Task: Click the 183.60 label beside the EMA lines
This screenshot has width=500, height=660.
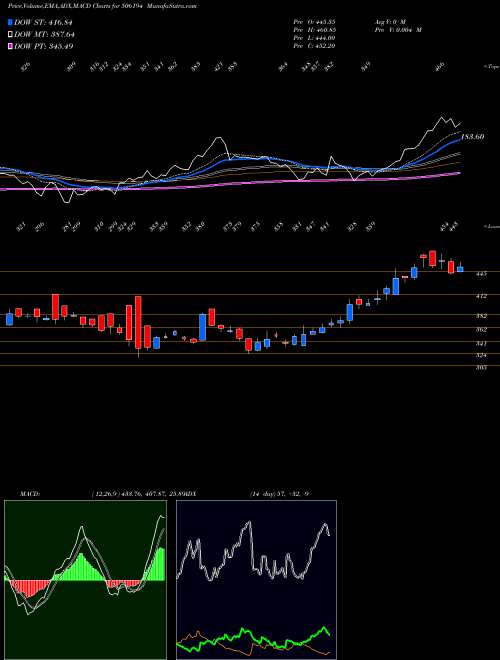Action: click(x=473, y=137)
